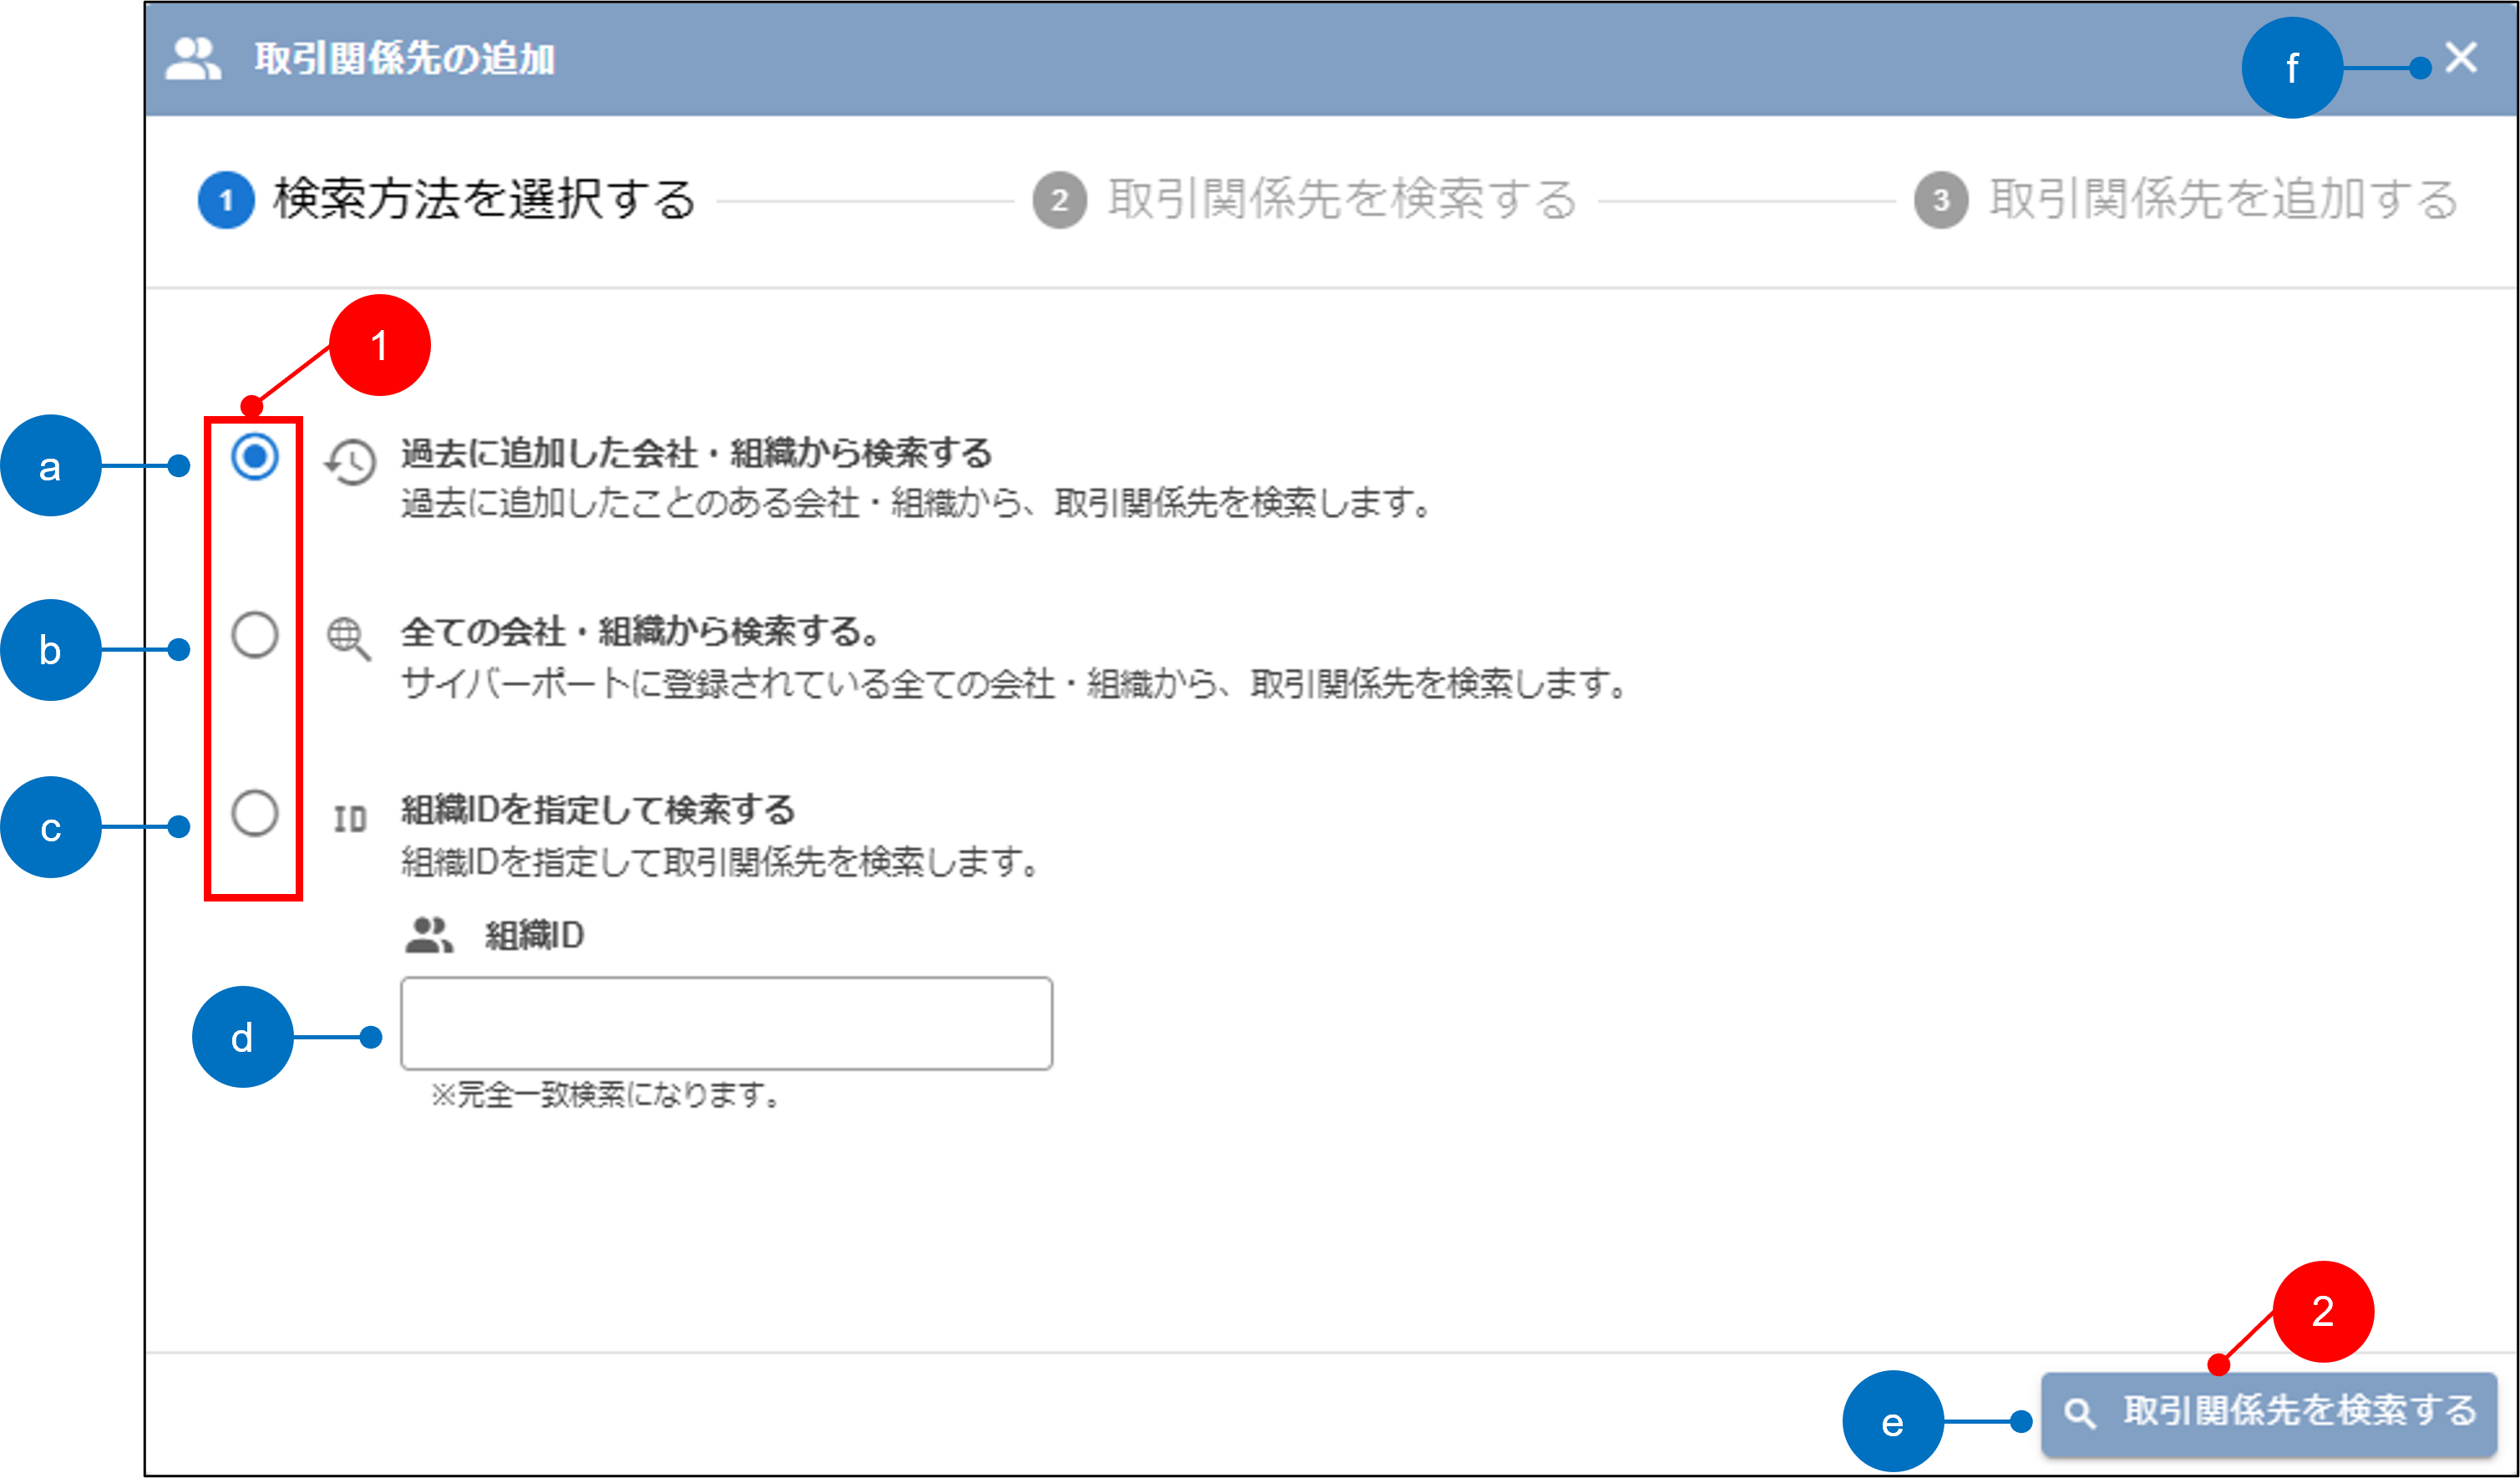
Task: Select 全ての会社・組織から検索する radio button
Action: pos(255,635)
